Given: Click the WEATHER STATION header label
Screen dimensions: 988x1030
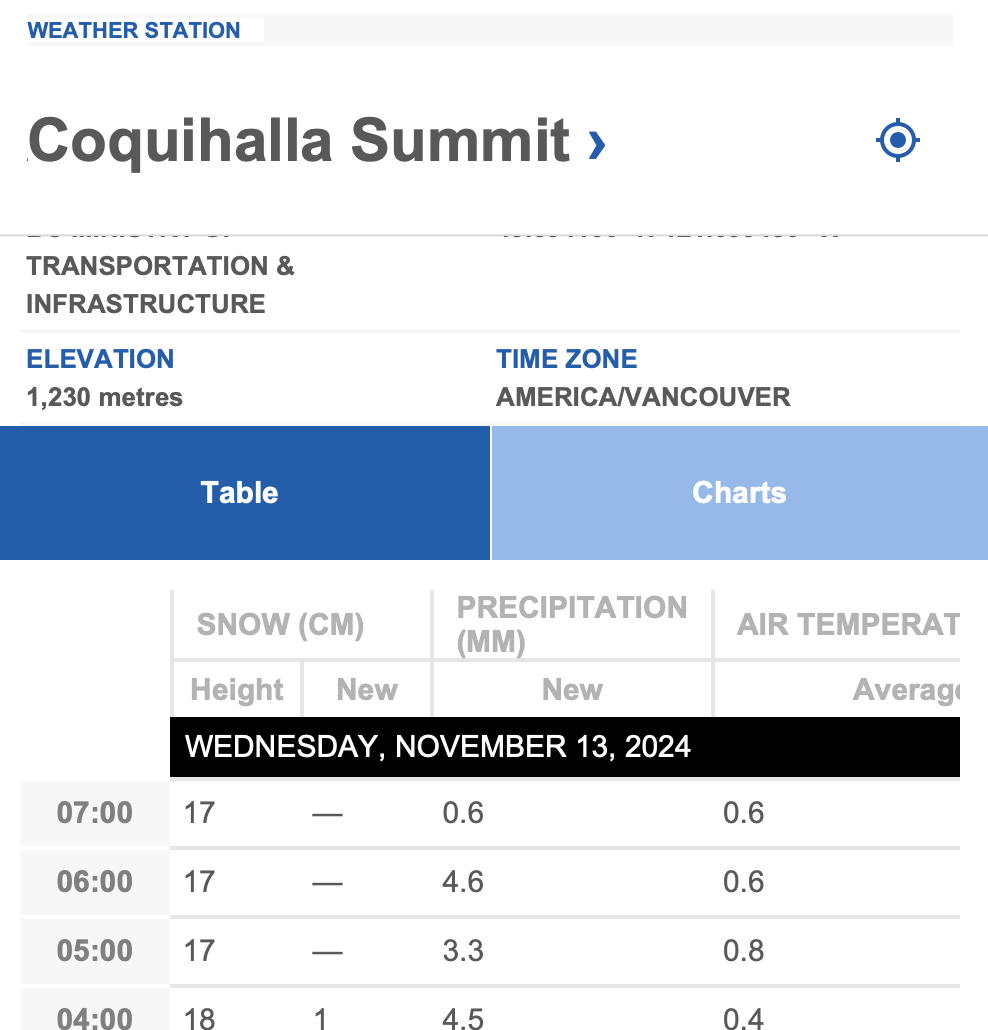Looking at the screenshot, I should coord(134,30).
